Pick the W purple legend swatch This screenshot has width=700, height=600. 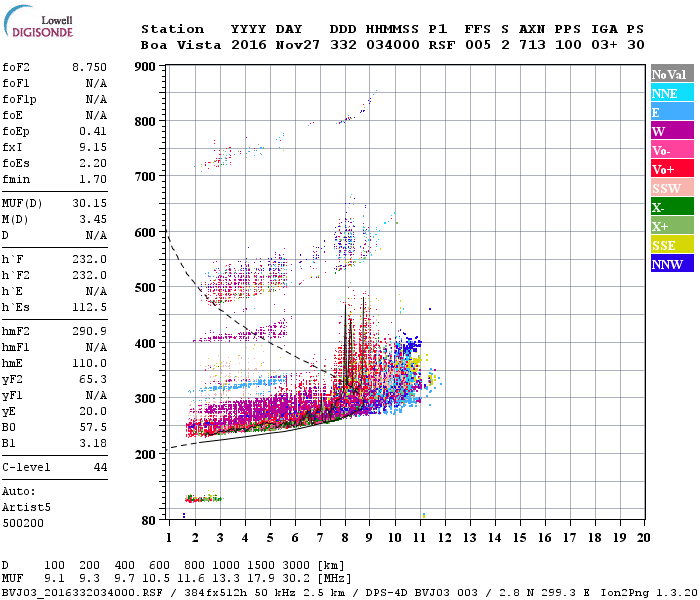pos(672,131)
